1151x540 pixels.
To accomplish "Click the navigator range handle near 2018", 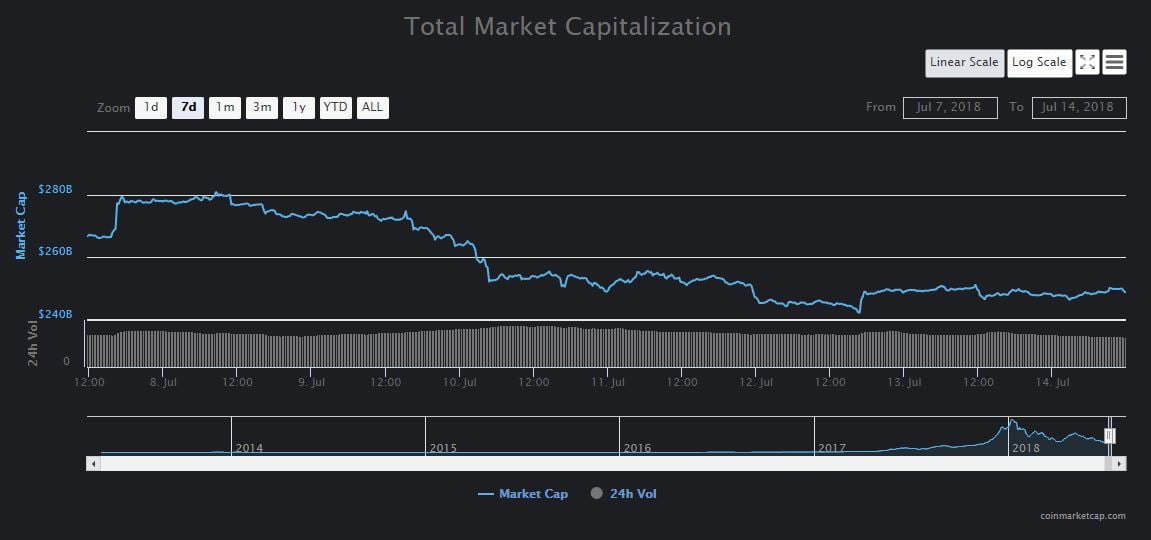I will [1109, 435].
